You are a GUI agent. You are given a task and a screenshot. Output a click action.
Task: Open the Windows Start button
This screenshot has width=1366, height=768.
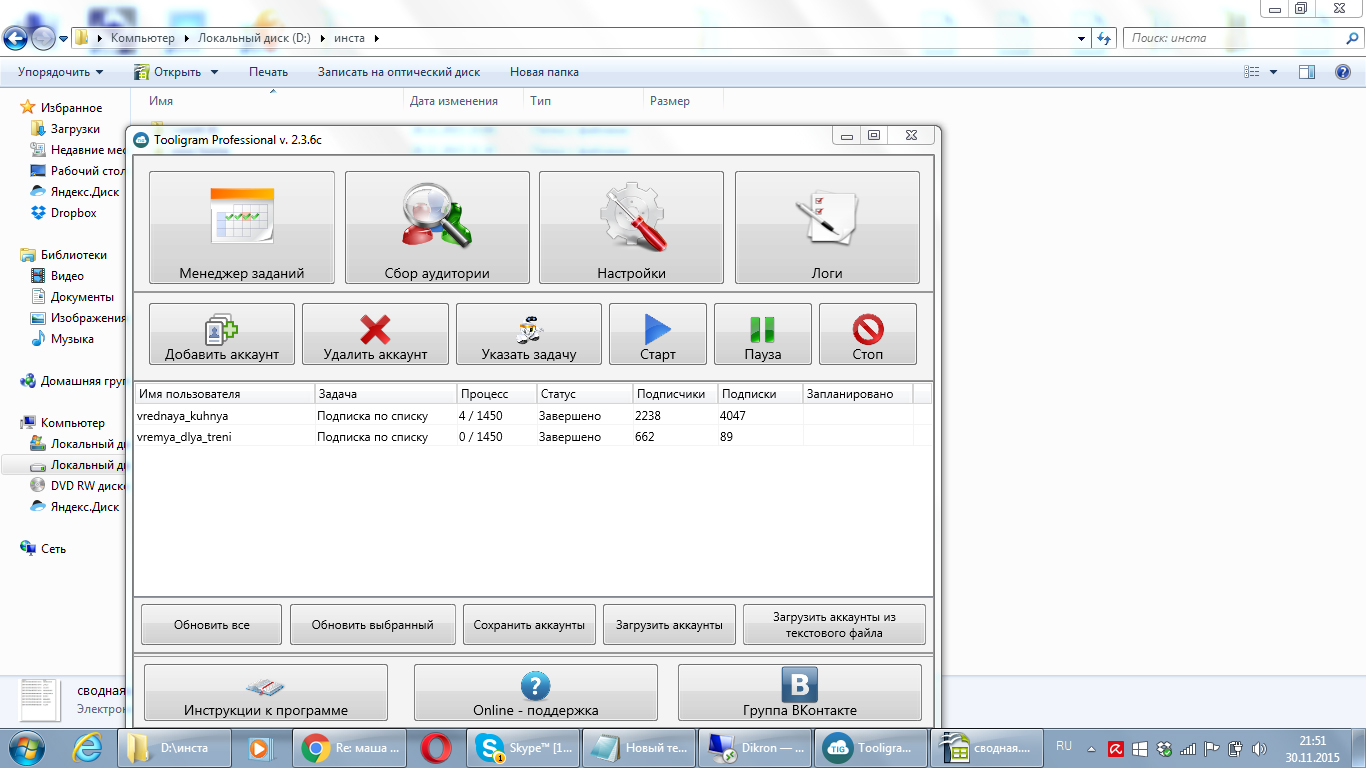tap(27, 747)
